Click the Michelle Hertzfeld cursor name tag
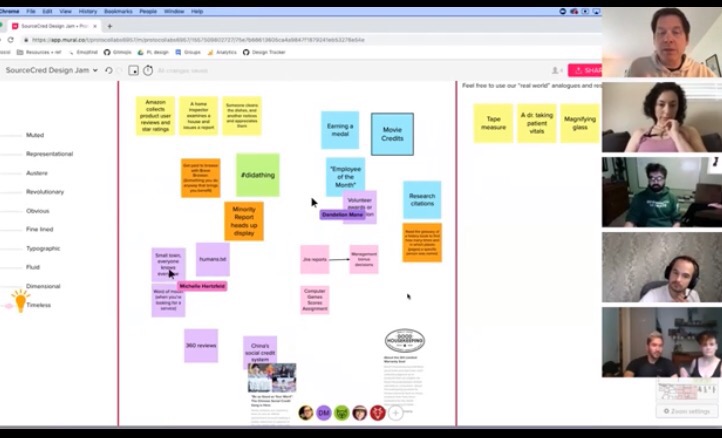This screenshot has height=438, width=722. click(202, 286)
